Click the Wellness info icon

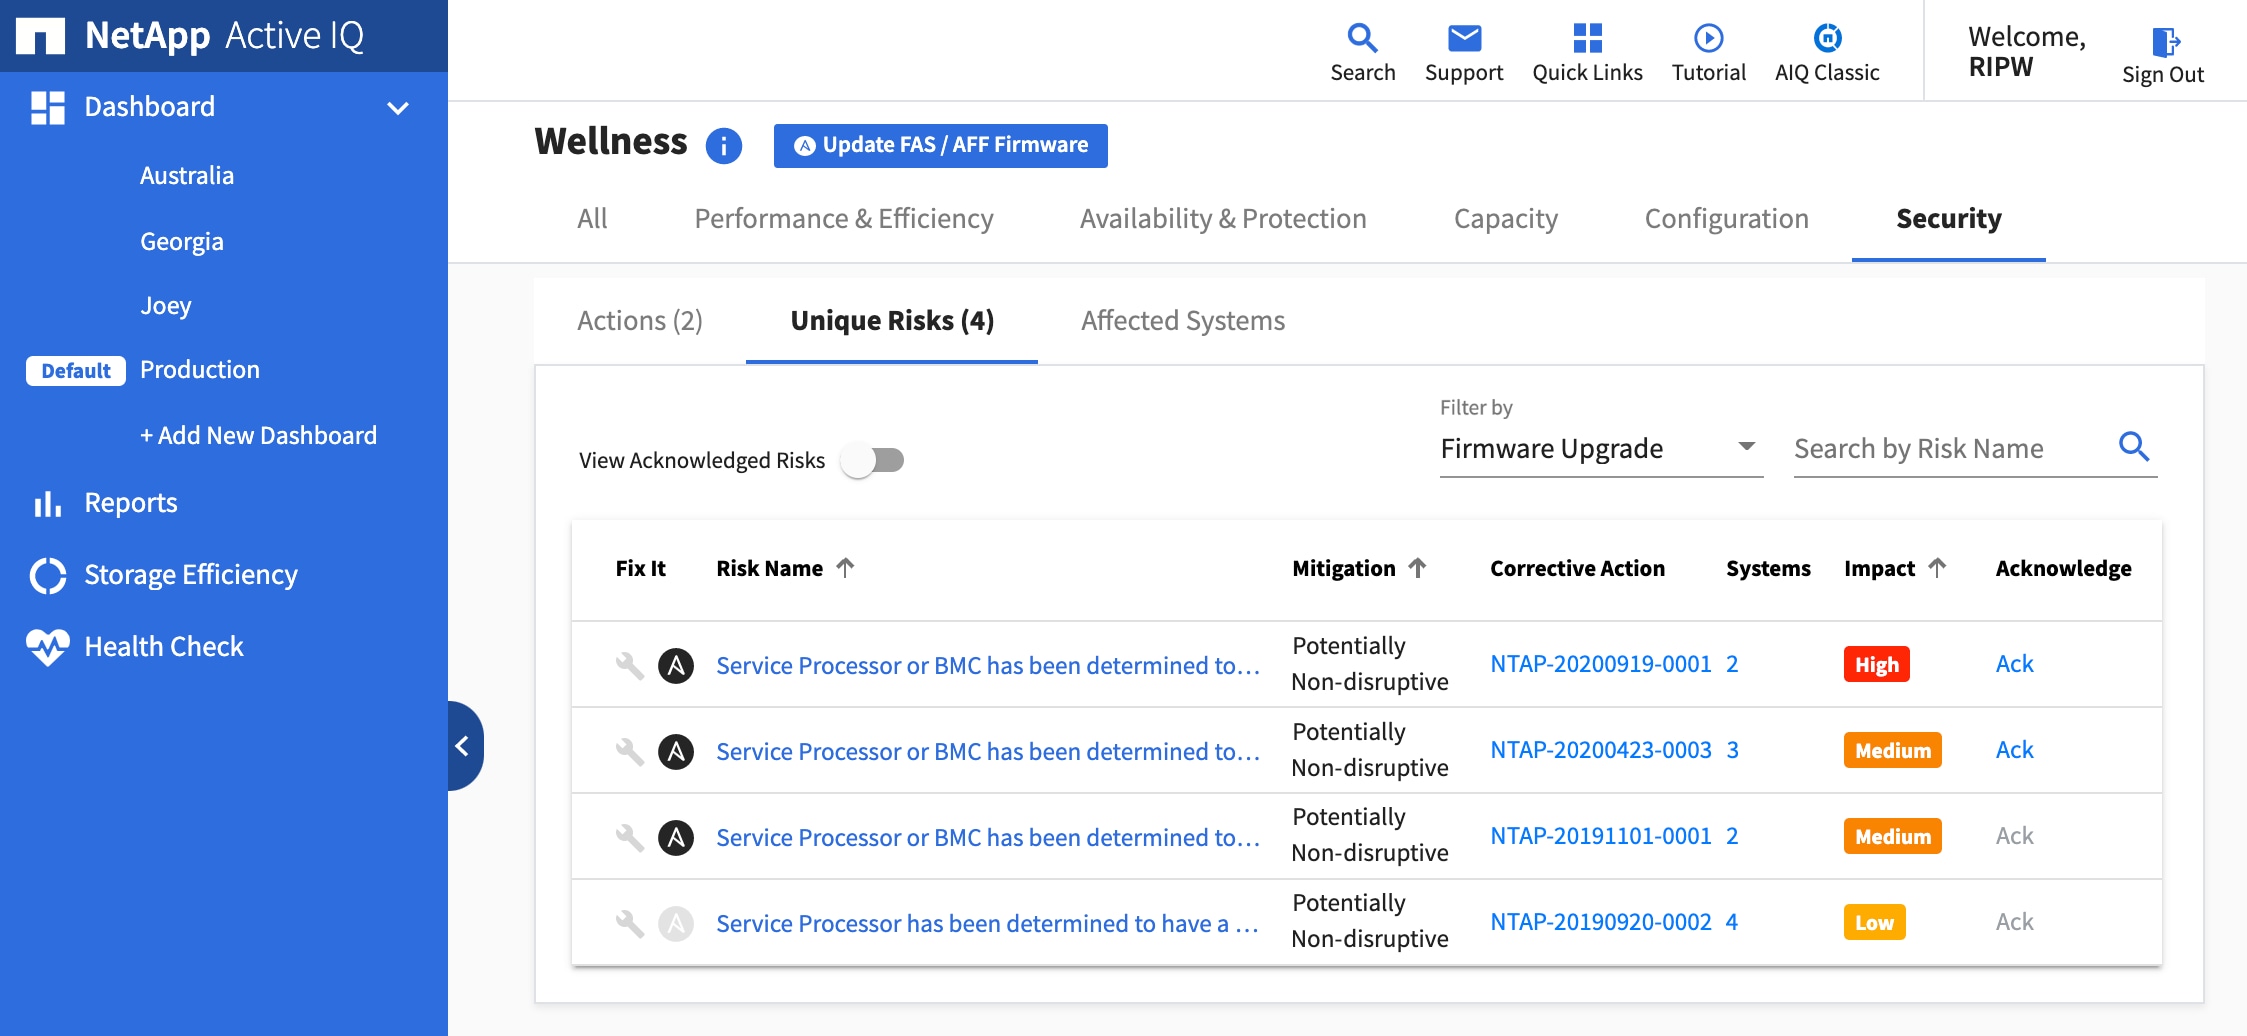click(723, 146)
